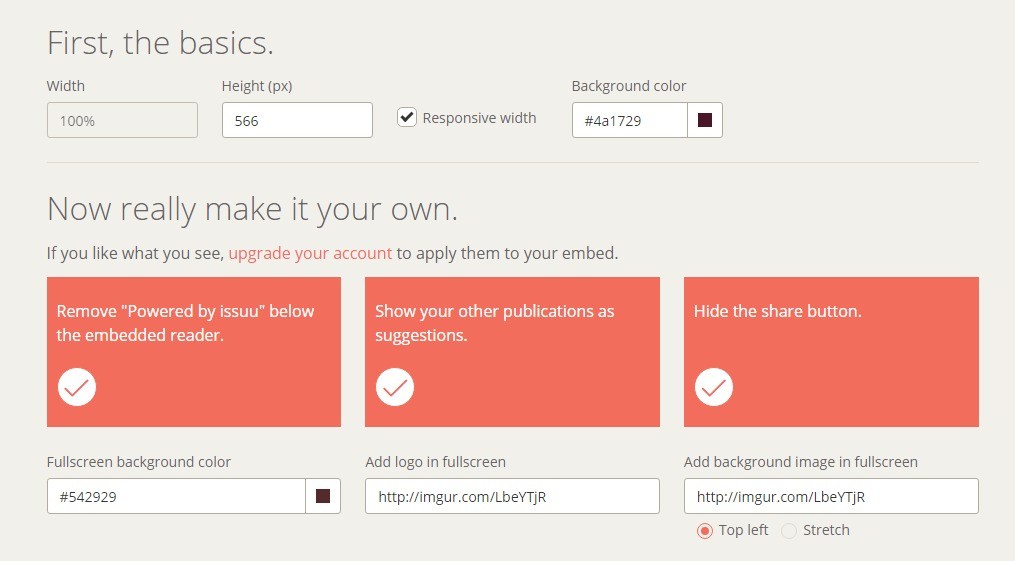This screenshot has width=1015, height=561.
Task: Toggle checkmark for Hide the share button
Action: click(x=714, y=387)
